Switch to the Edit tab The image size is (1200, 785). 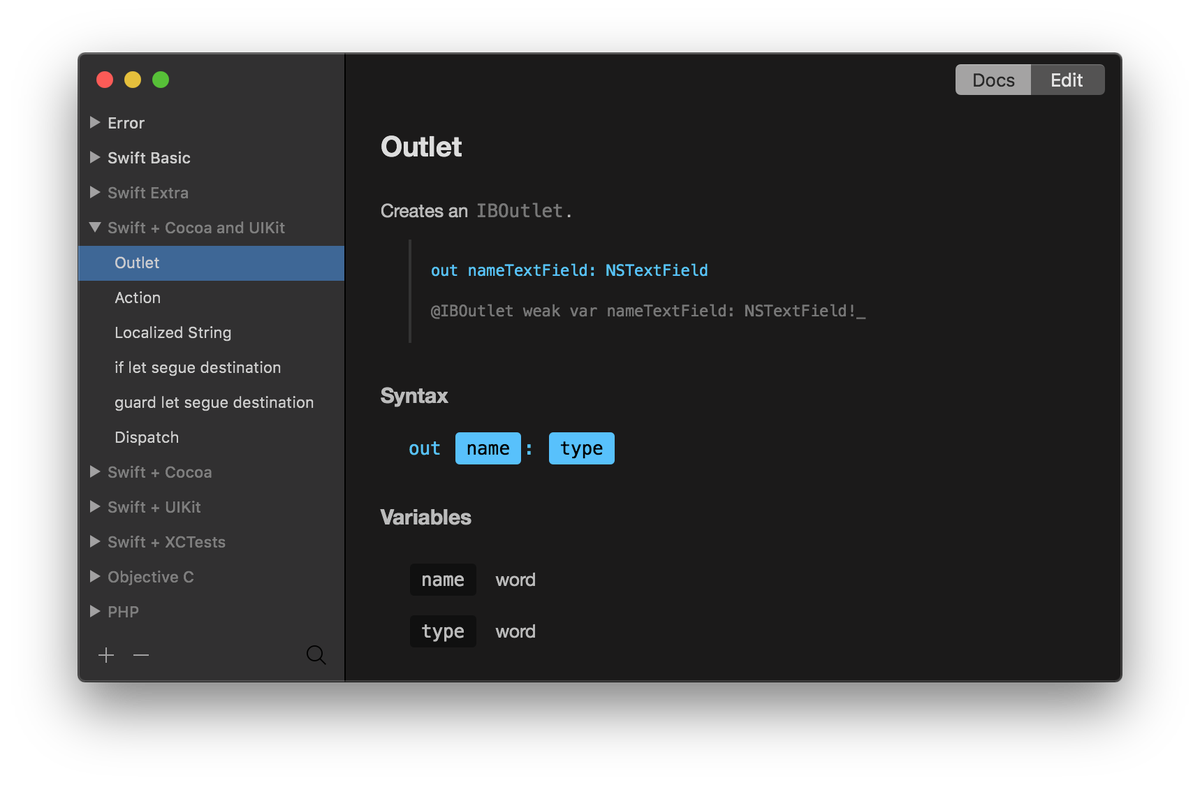[1067, 80]
